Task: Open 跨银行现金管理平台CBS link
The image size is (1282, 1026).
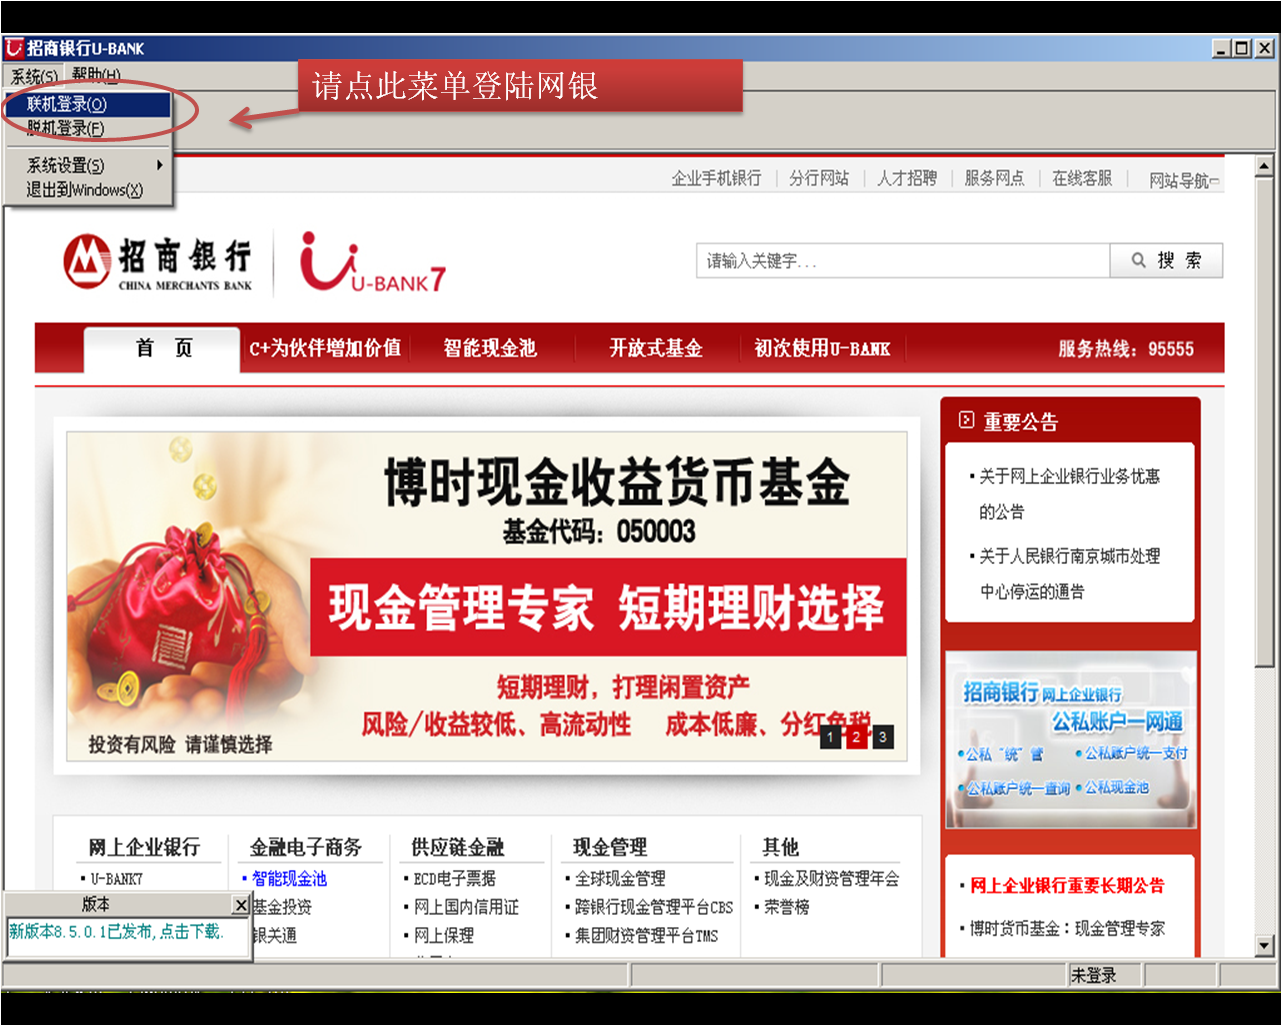Action: tap(654, 907)
